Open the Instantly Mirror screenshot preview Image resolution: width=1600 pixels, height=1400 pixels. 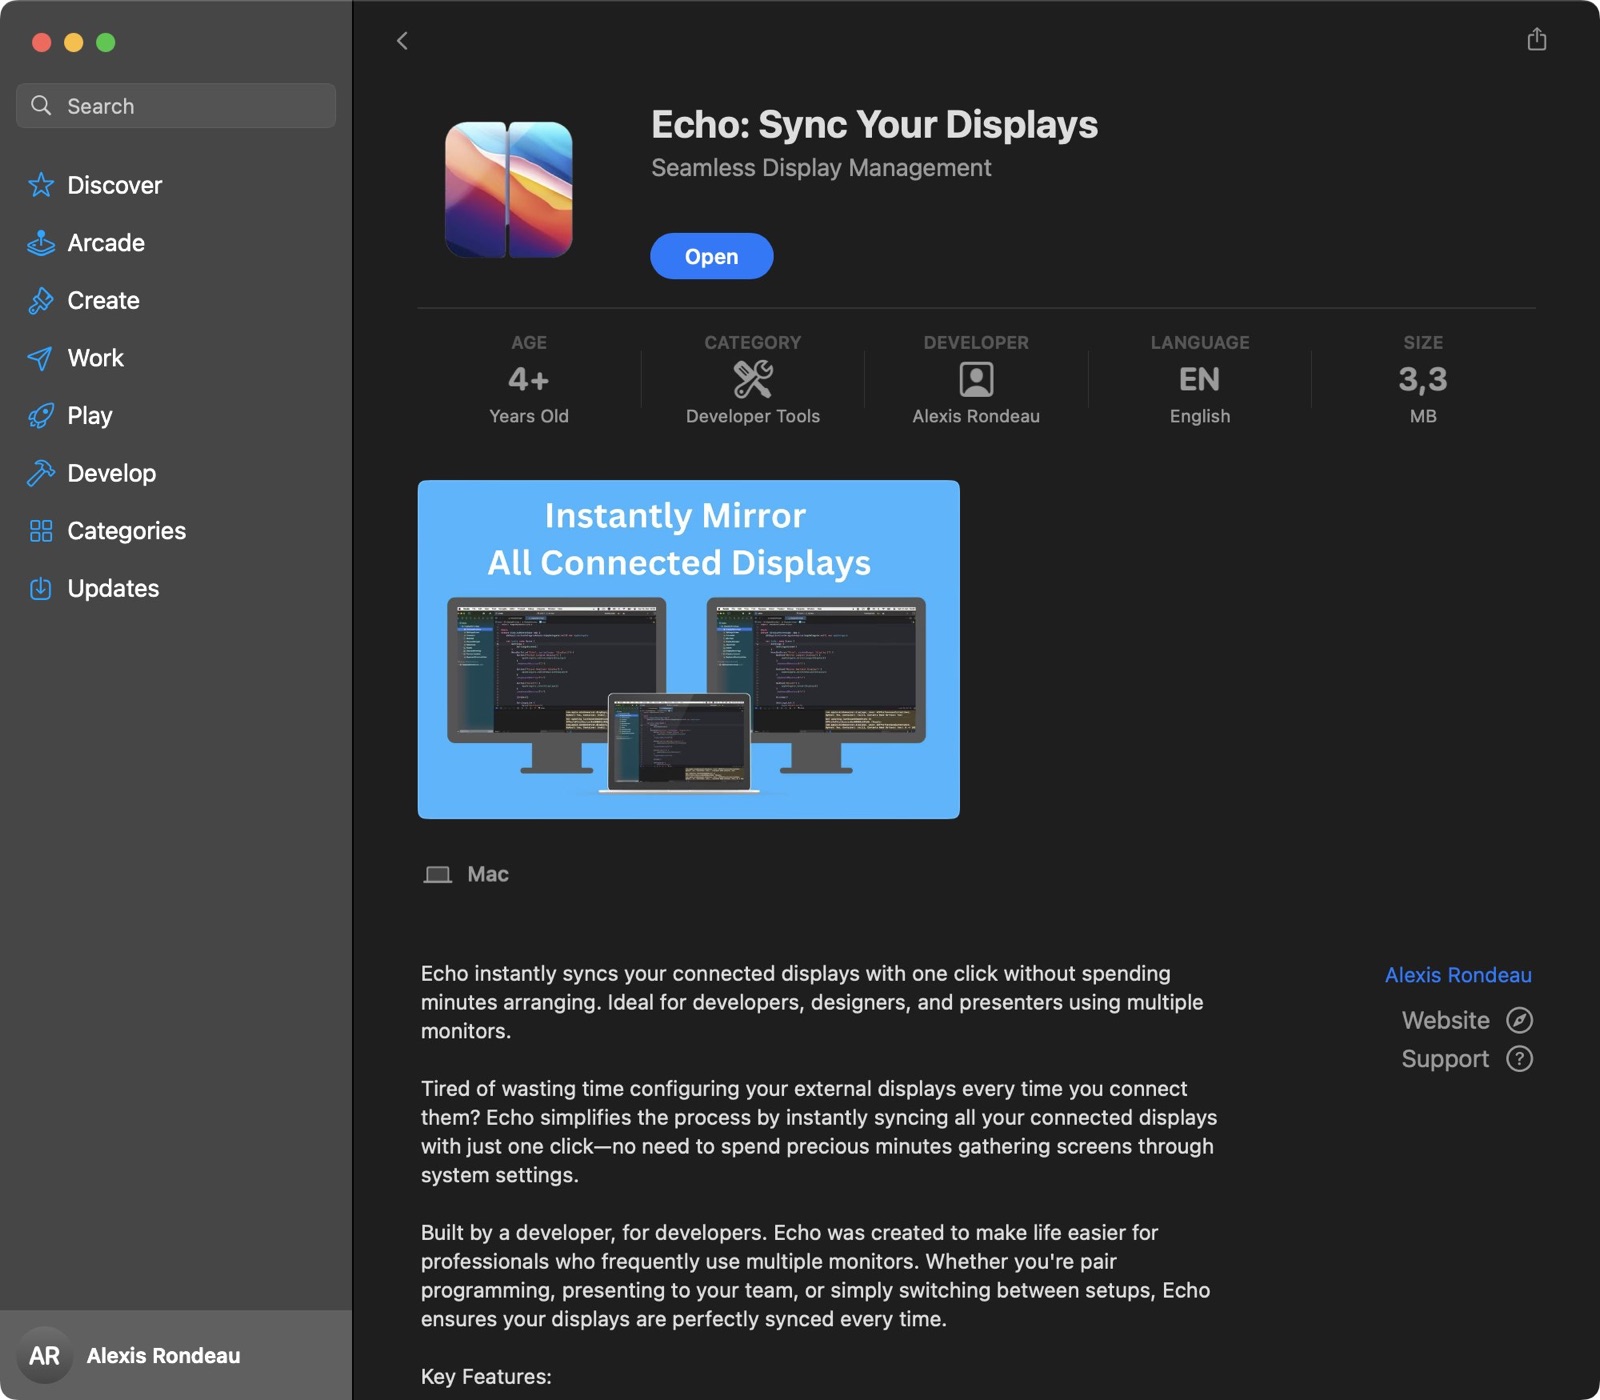tap(688, 649)
